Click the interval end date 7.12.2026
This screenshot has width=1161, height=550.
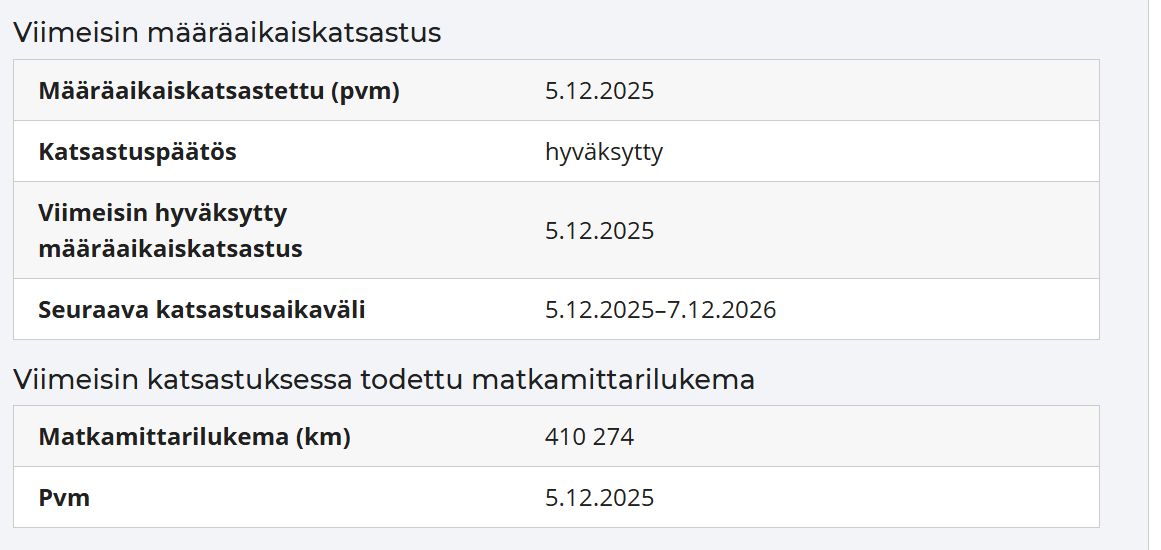coord(722,309)
